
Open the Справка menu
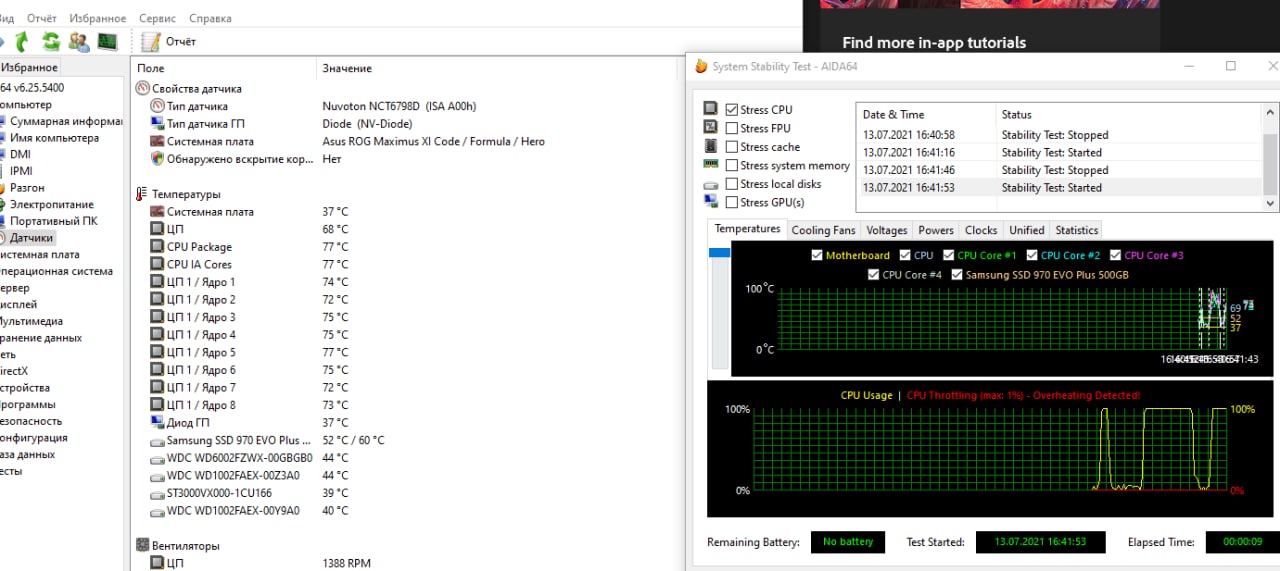click(209, 18)
